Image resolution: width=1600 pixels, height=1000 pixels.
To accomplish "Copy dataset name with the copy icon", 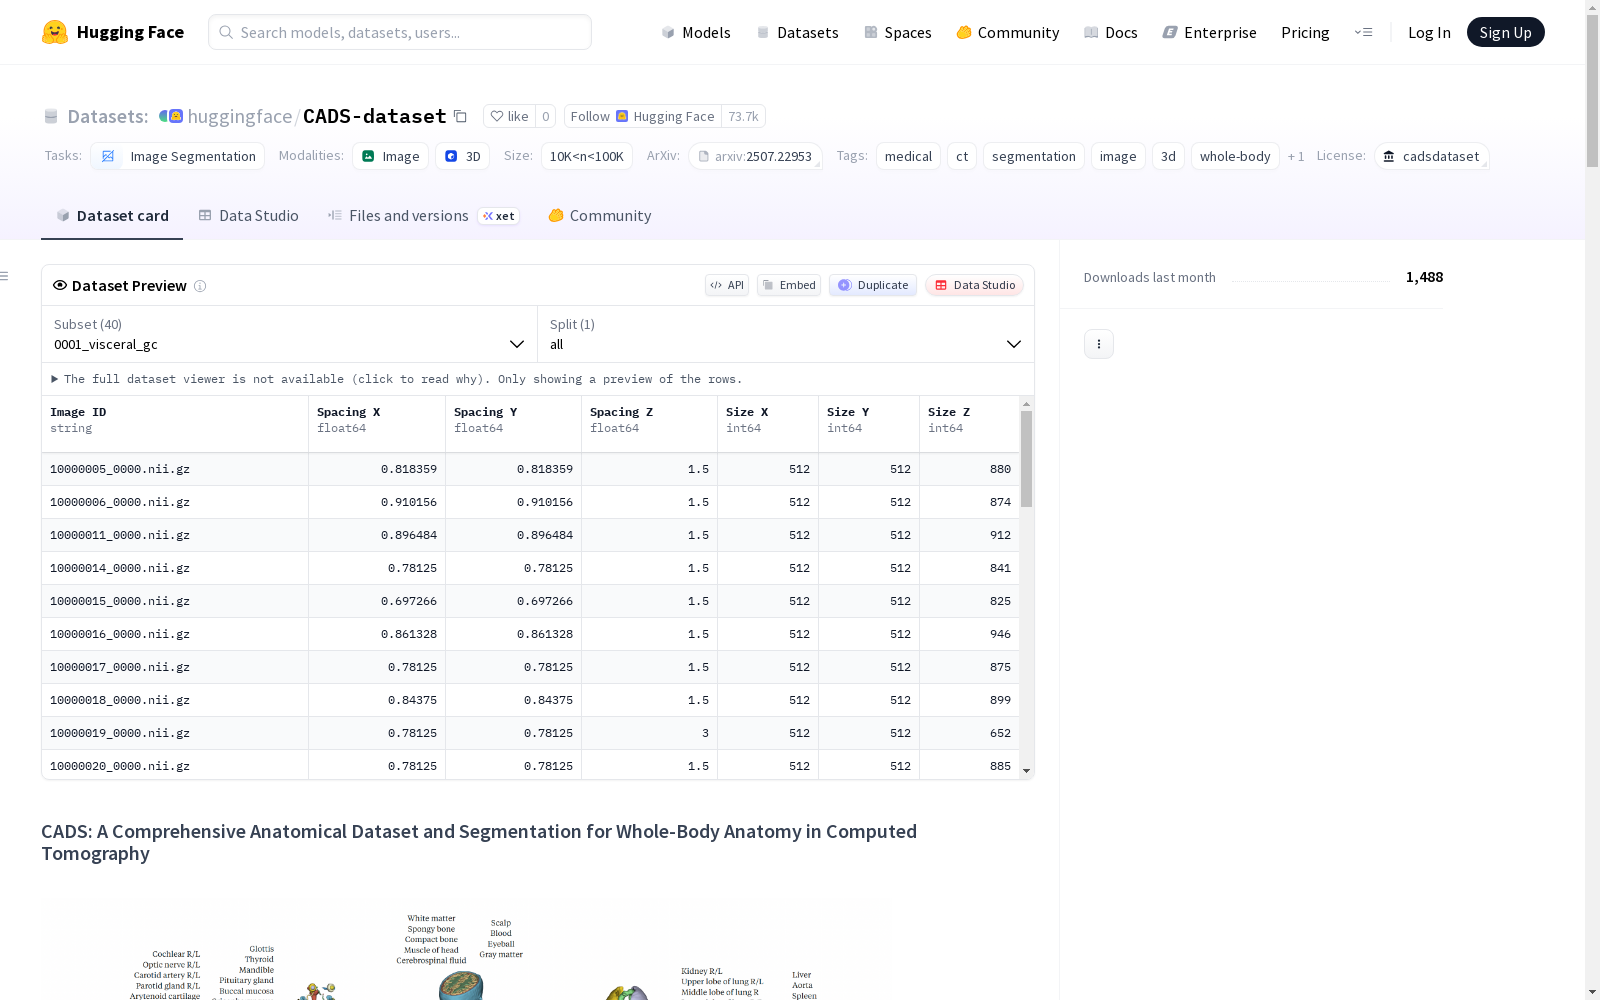I will click(x=460, y=116).
